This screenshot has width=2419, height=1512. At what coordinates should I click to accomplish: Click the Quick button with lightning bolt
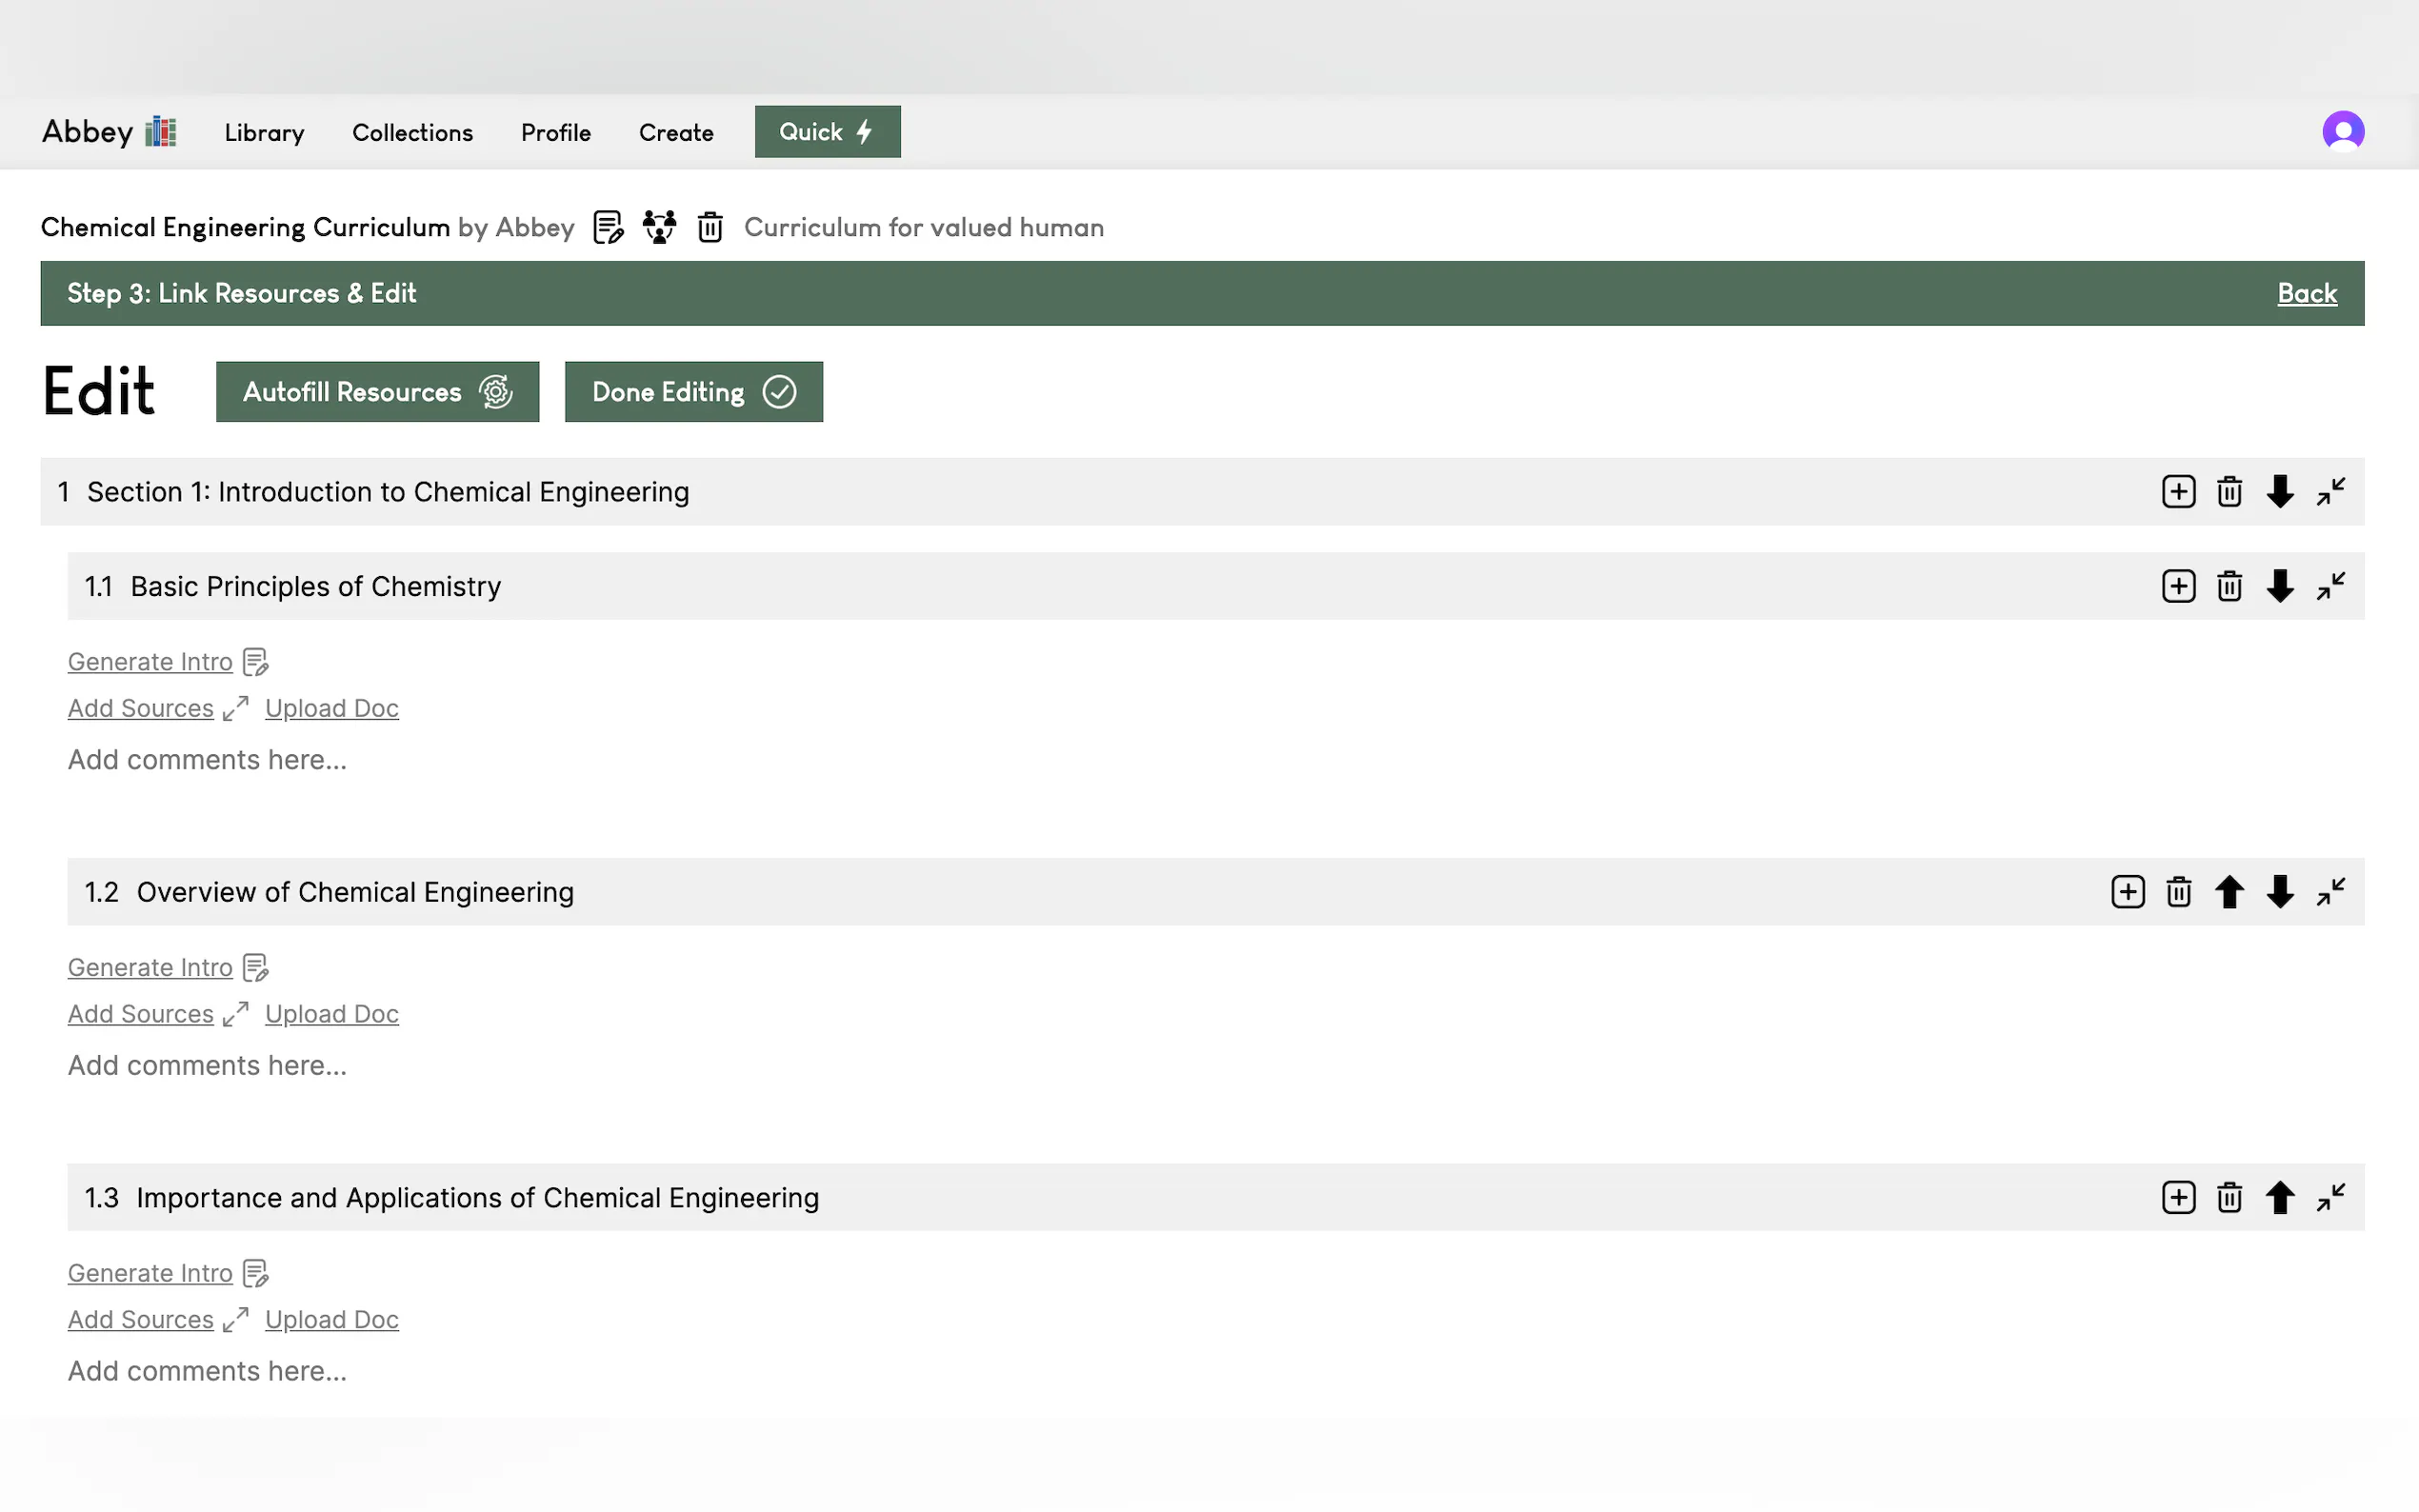pos(827,132)
